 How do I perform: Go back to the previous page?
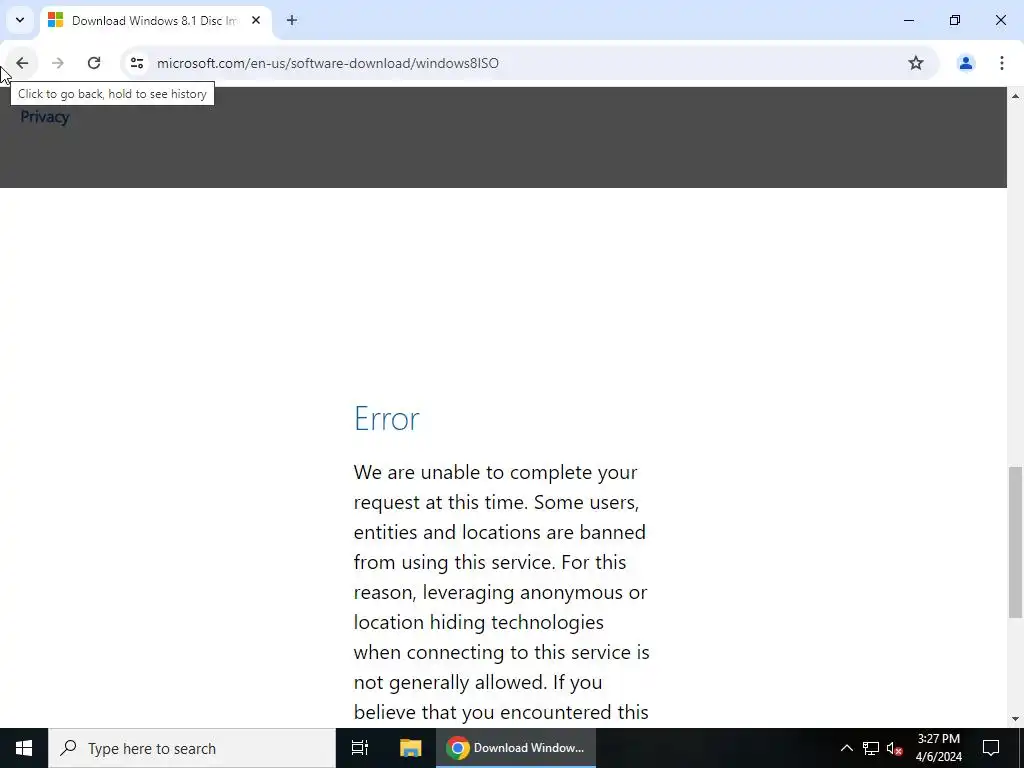[x=22, y=63]
